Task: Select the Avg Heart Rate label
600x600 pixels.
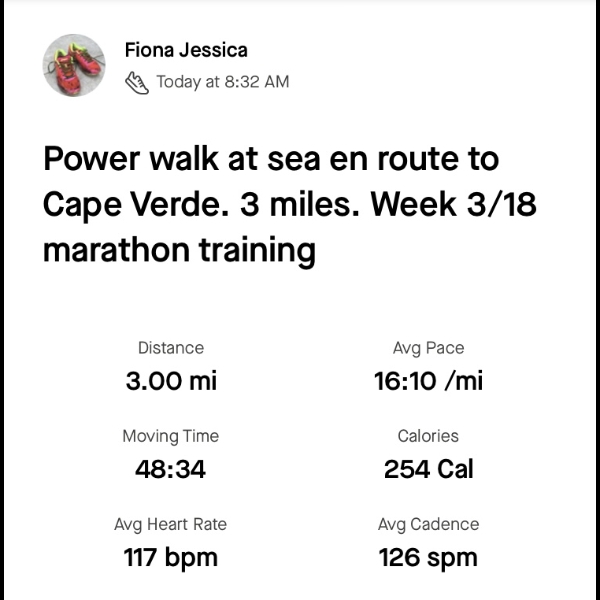Action: click(x=171, y=524)
